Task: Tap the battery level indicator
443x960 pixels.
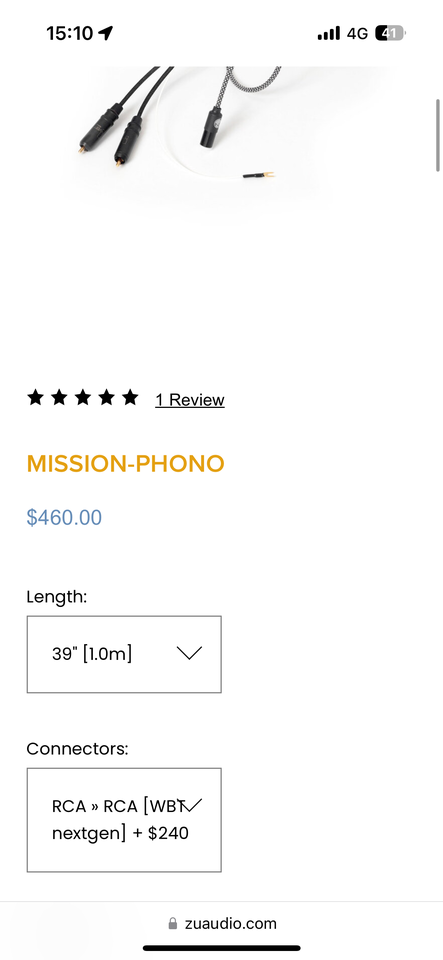Action: click(390, 33)
